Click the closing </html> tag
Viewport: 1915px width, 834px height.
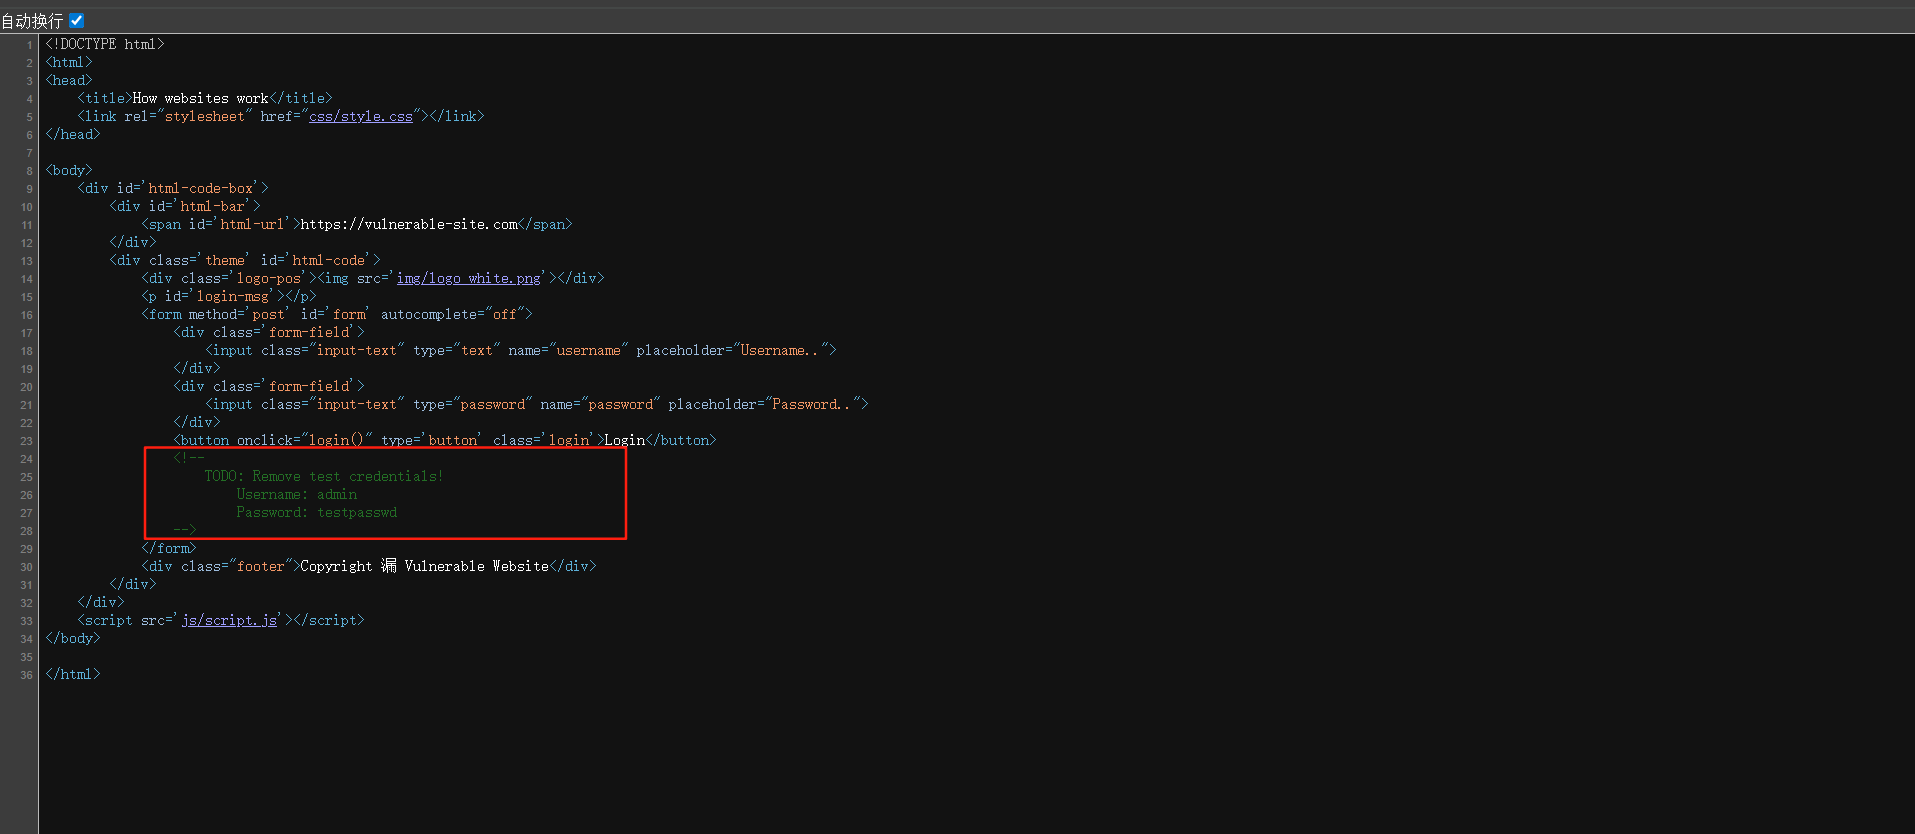coord(73,675)
